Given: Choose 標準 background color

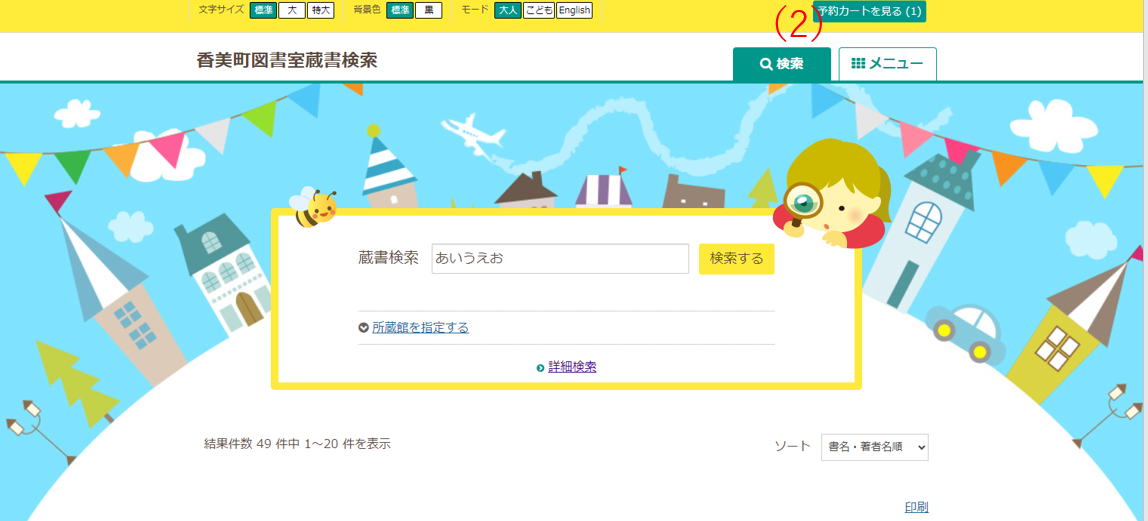Looking at the screenshot, I should tap(400, 11).
